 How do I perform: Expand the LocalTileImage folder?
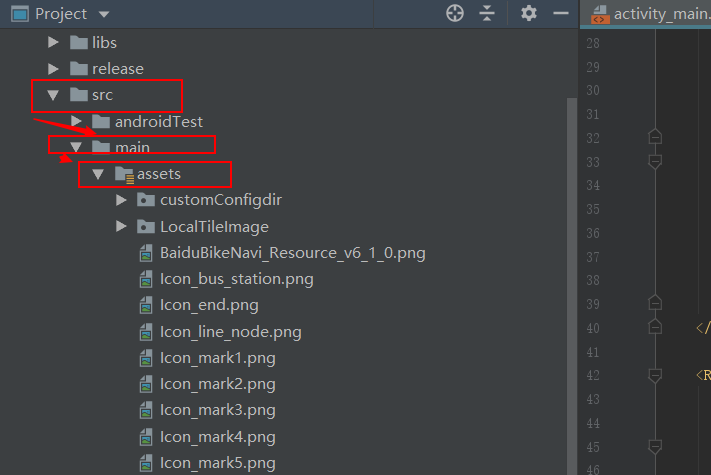click(x=121, y=226)
